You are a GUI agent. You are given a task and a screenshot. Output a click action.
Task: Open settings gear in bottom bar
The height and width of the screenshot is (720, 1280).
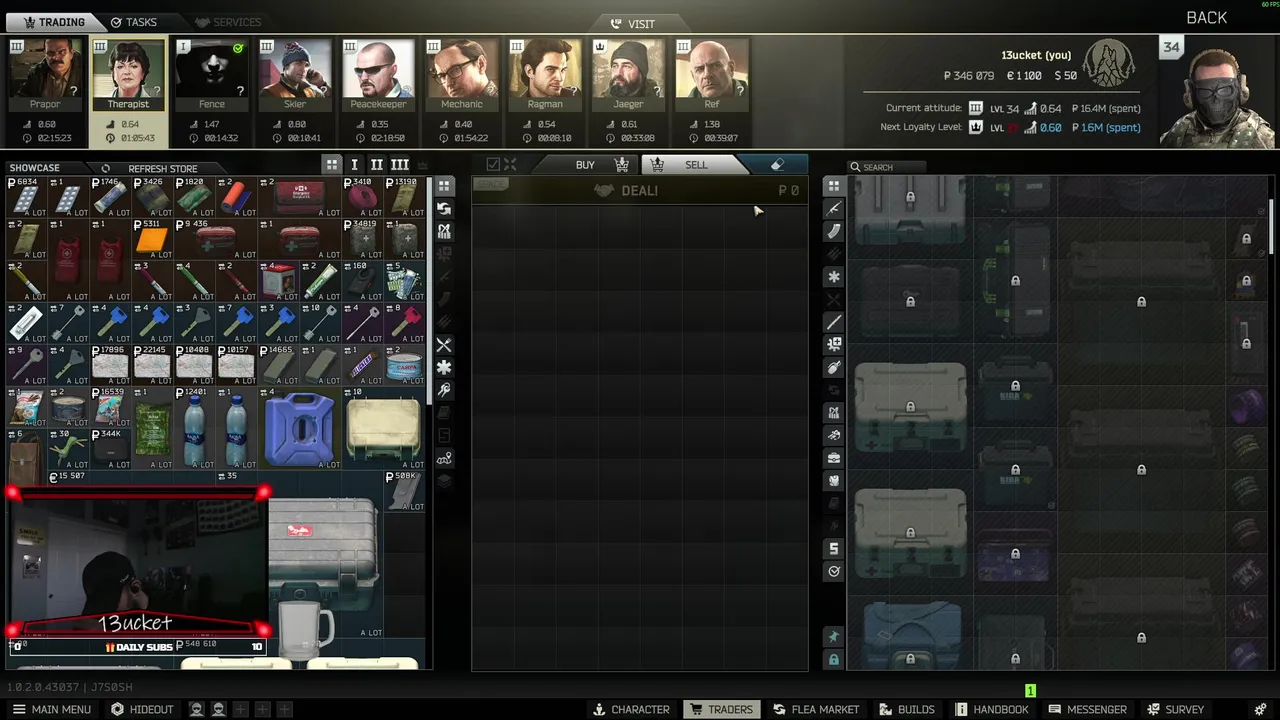coord(1258,709)
